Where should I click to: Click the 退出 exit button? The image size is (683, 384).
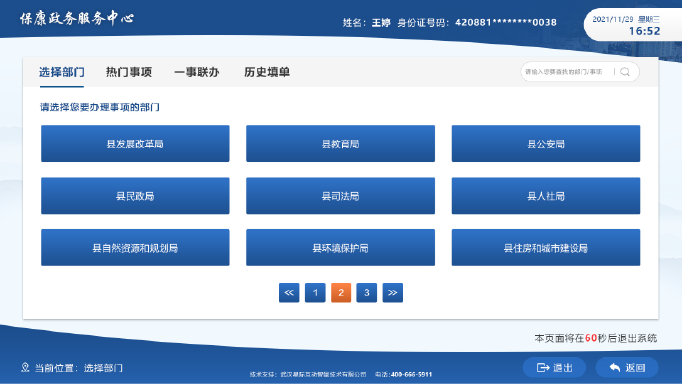[555, 368]
